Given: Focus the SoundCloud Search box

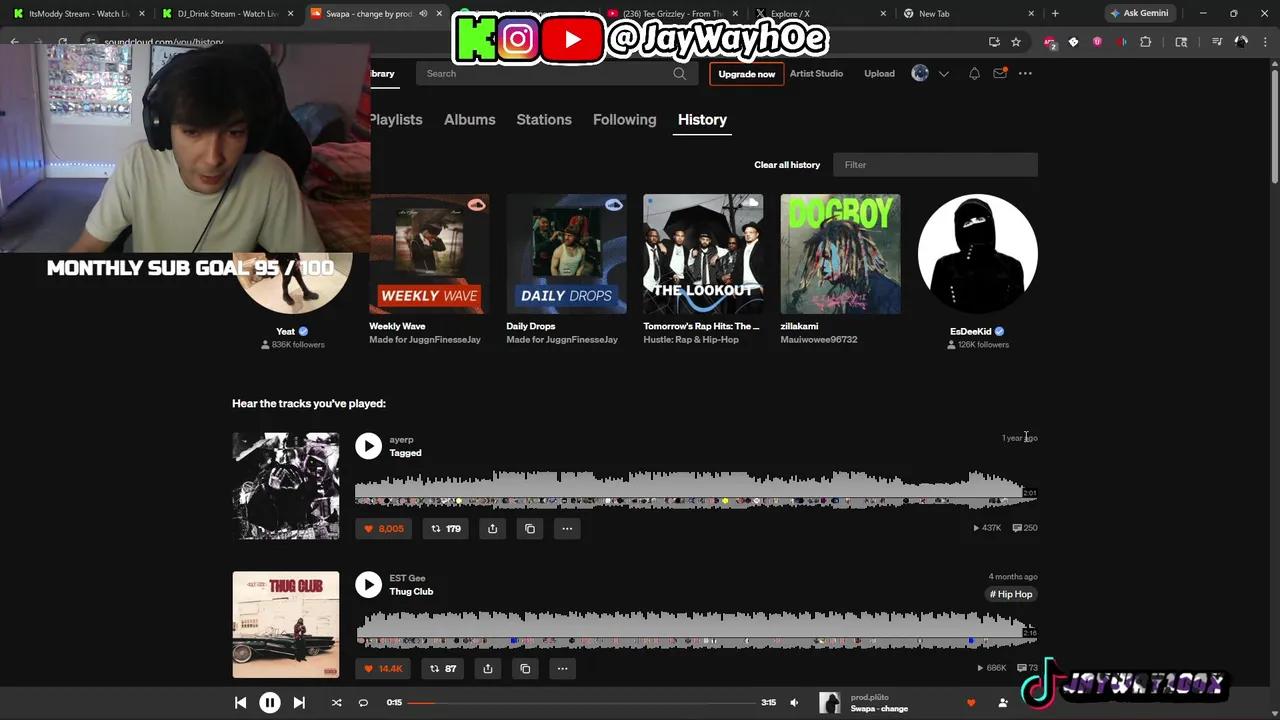Looking at the screenshot, I should point(556,73).
